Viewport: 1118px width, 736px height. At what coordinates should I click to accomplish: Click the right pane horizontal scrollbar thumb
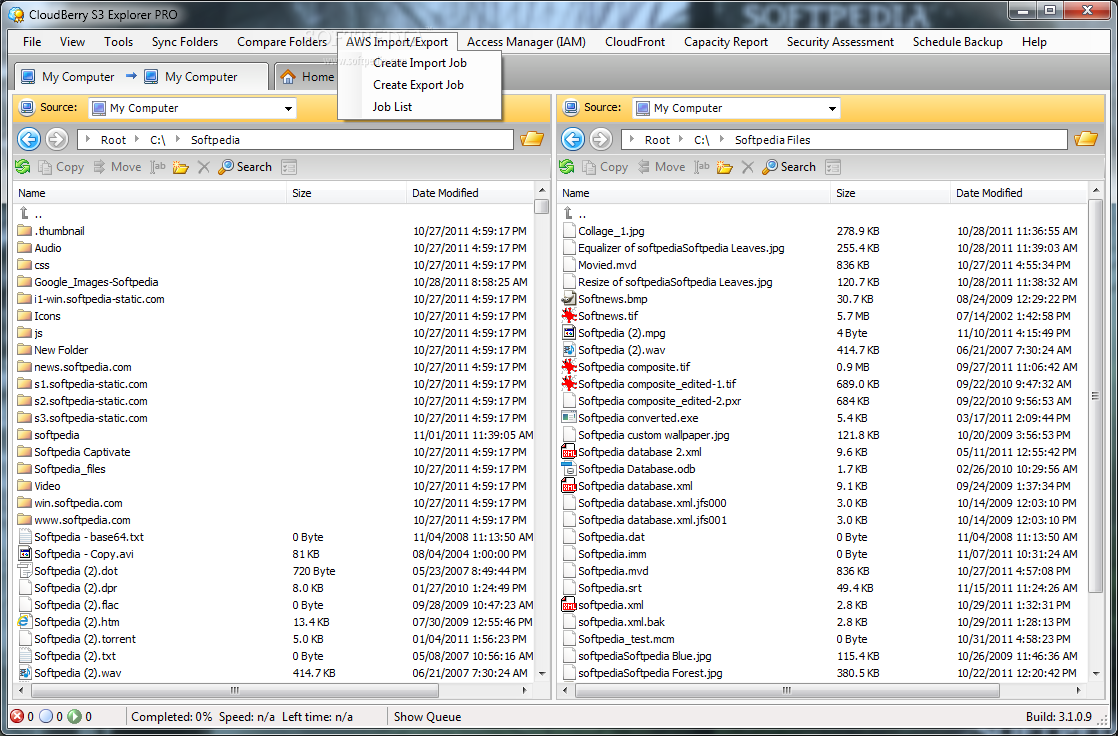click(x=786, y=690)
